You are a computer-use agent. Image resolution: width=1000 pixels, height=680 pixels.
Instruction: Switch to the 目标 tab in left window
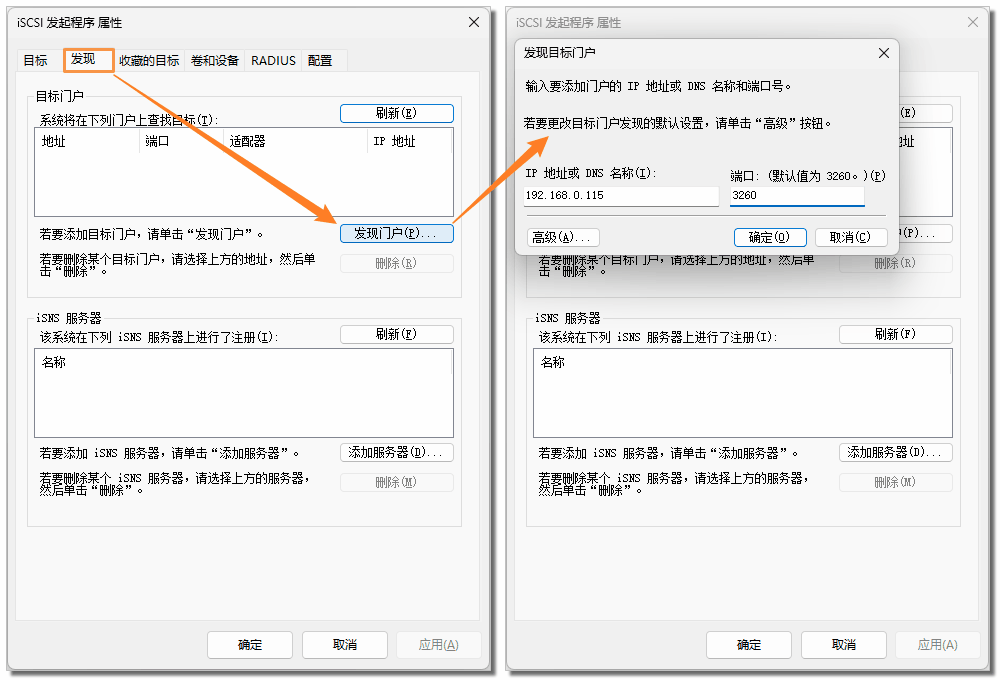tap(36, 61)
